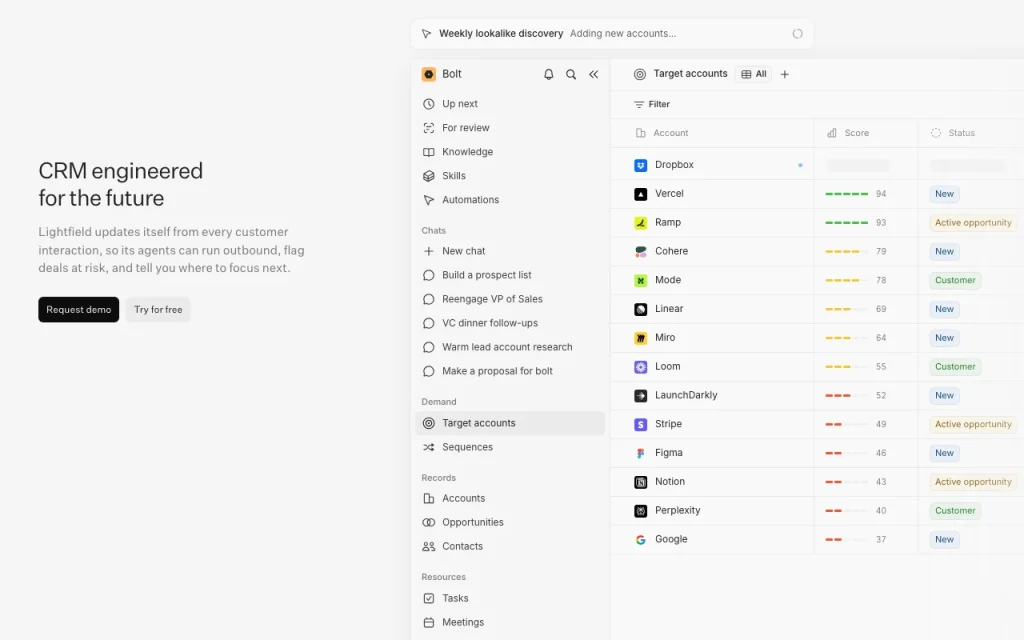Viewport: 1024px width, 640px height.
Task: Click the Target accounts header target icon
Action: click(640, 74)
